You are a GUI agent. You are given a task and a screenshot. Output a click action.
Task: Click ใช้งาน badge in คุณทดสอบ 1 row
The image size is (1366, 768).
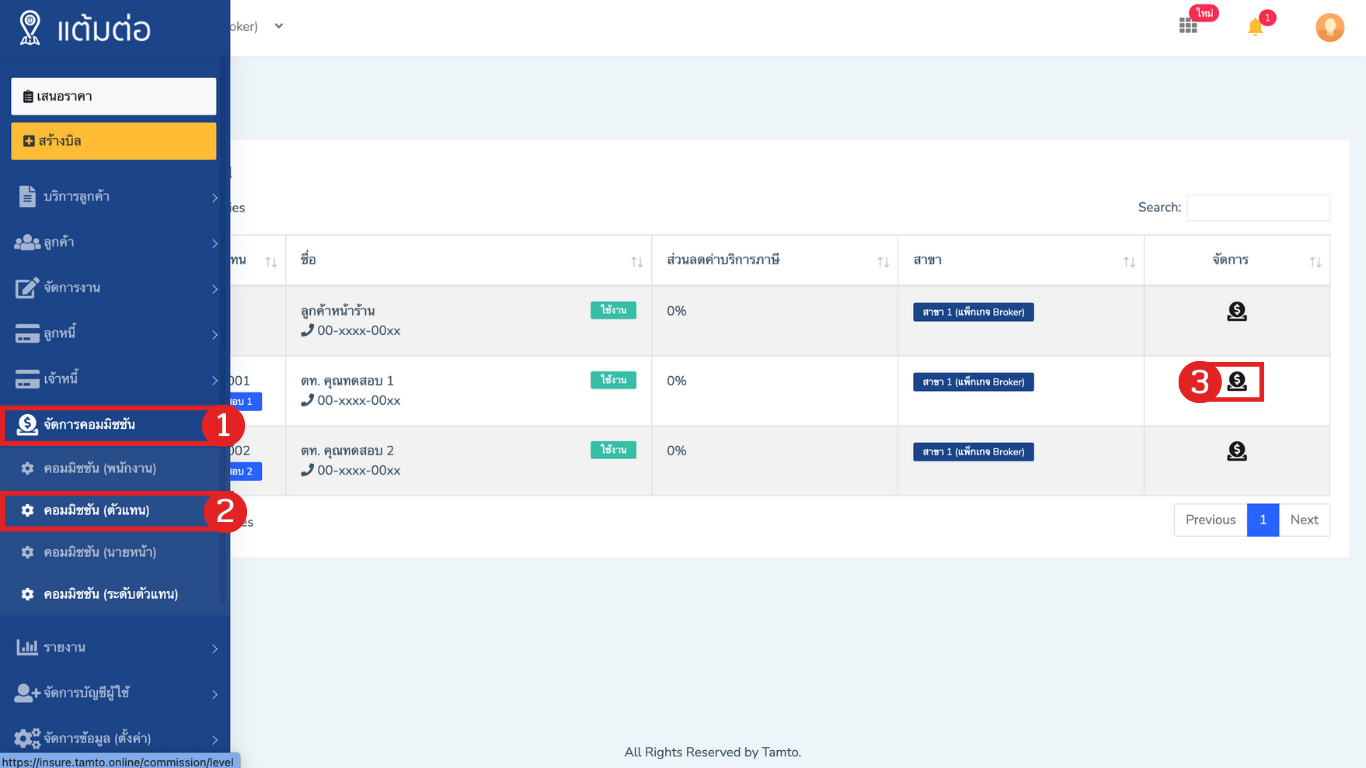[x=613, y=380]
